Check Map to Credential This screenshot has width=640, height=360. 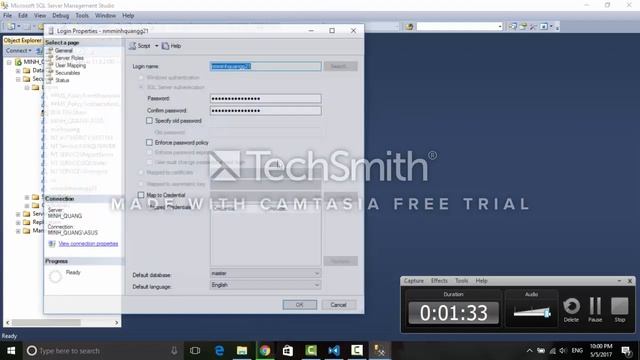pyautogui.click(x=141, y=195)
